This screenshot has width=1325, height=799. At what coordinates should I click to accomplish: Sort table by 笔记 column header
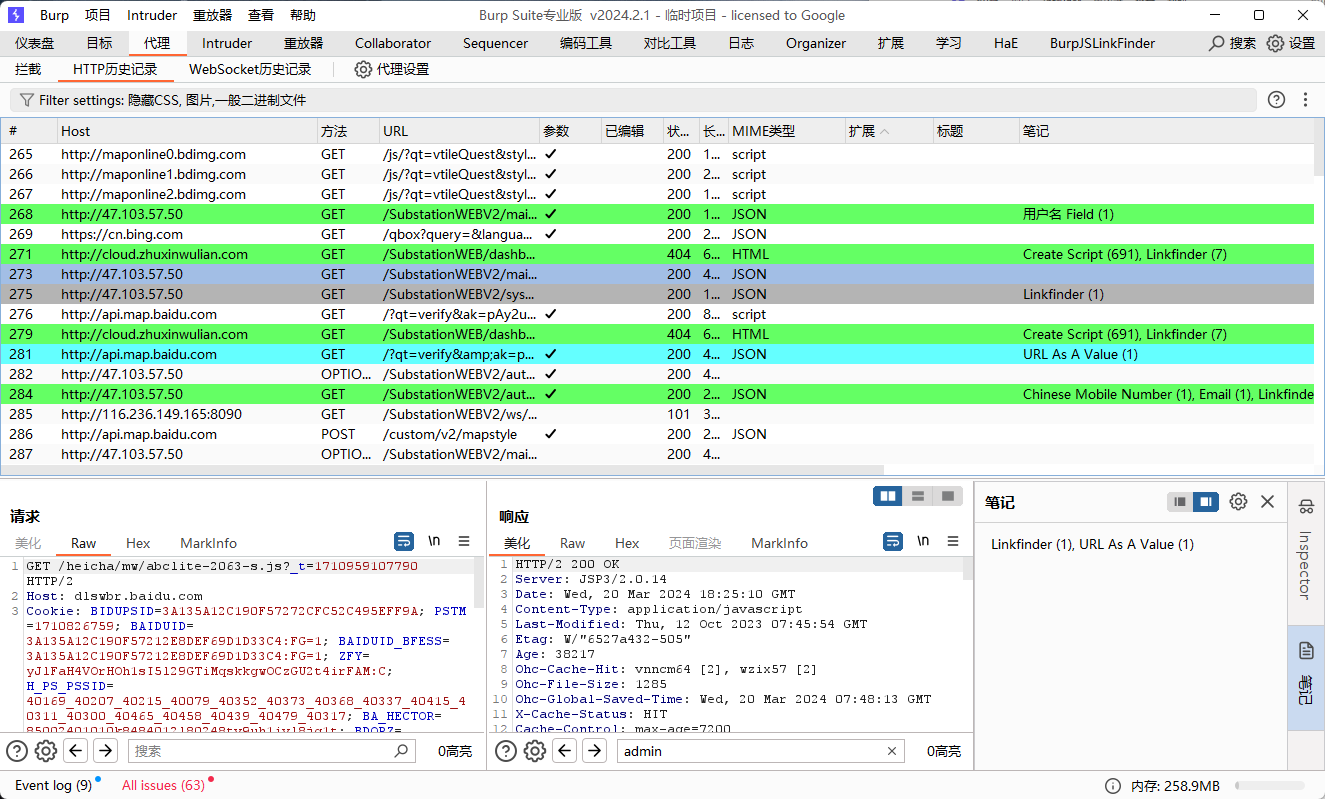coord(1165,131)
